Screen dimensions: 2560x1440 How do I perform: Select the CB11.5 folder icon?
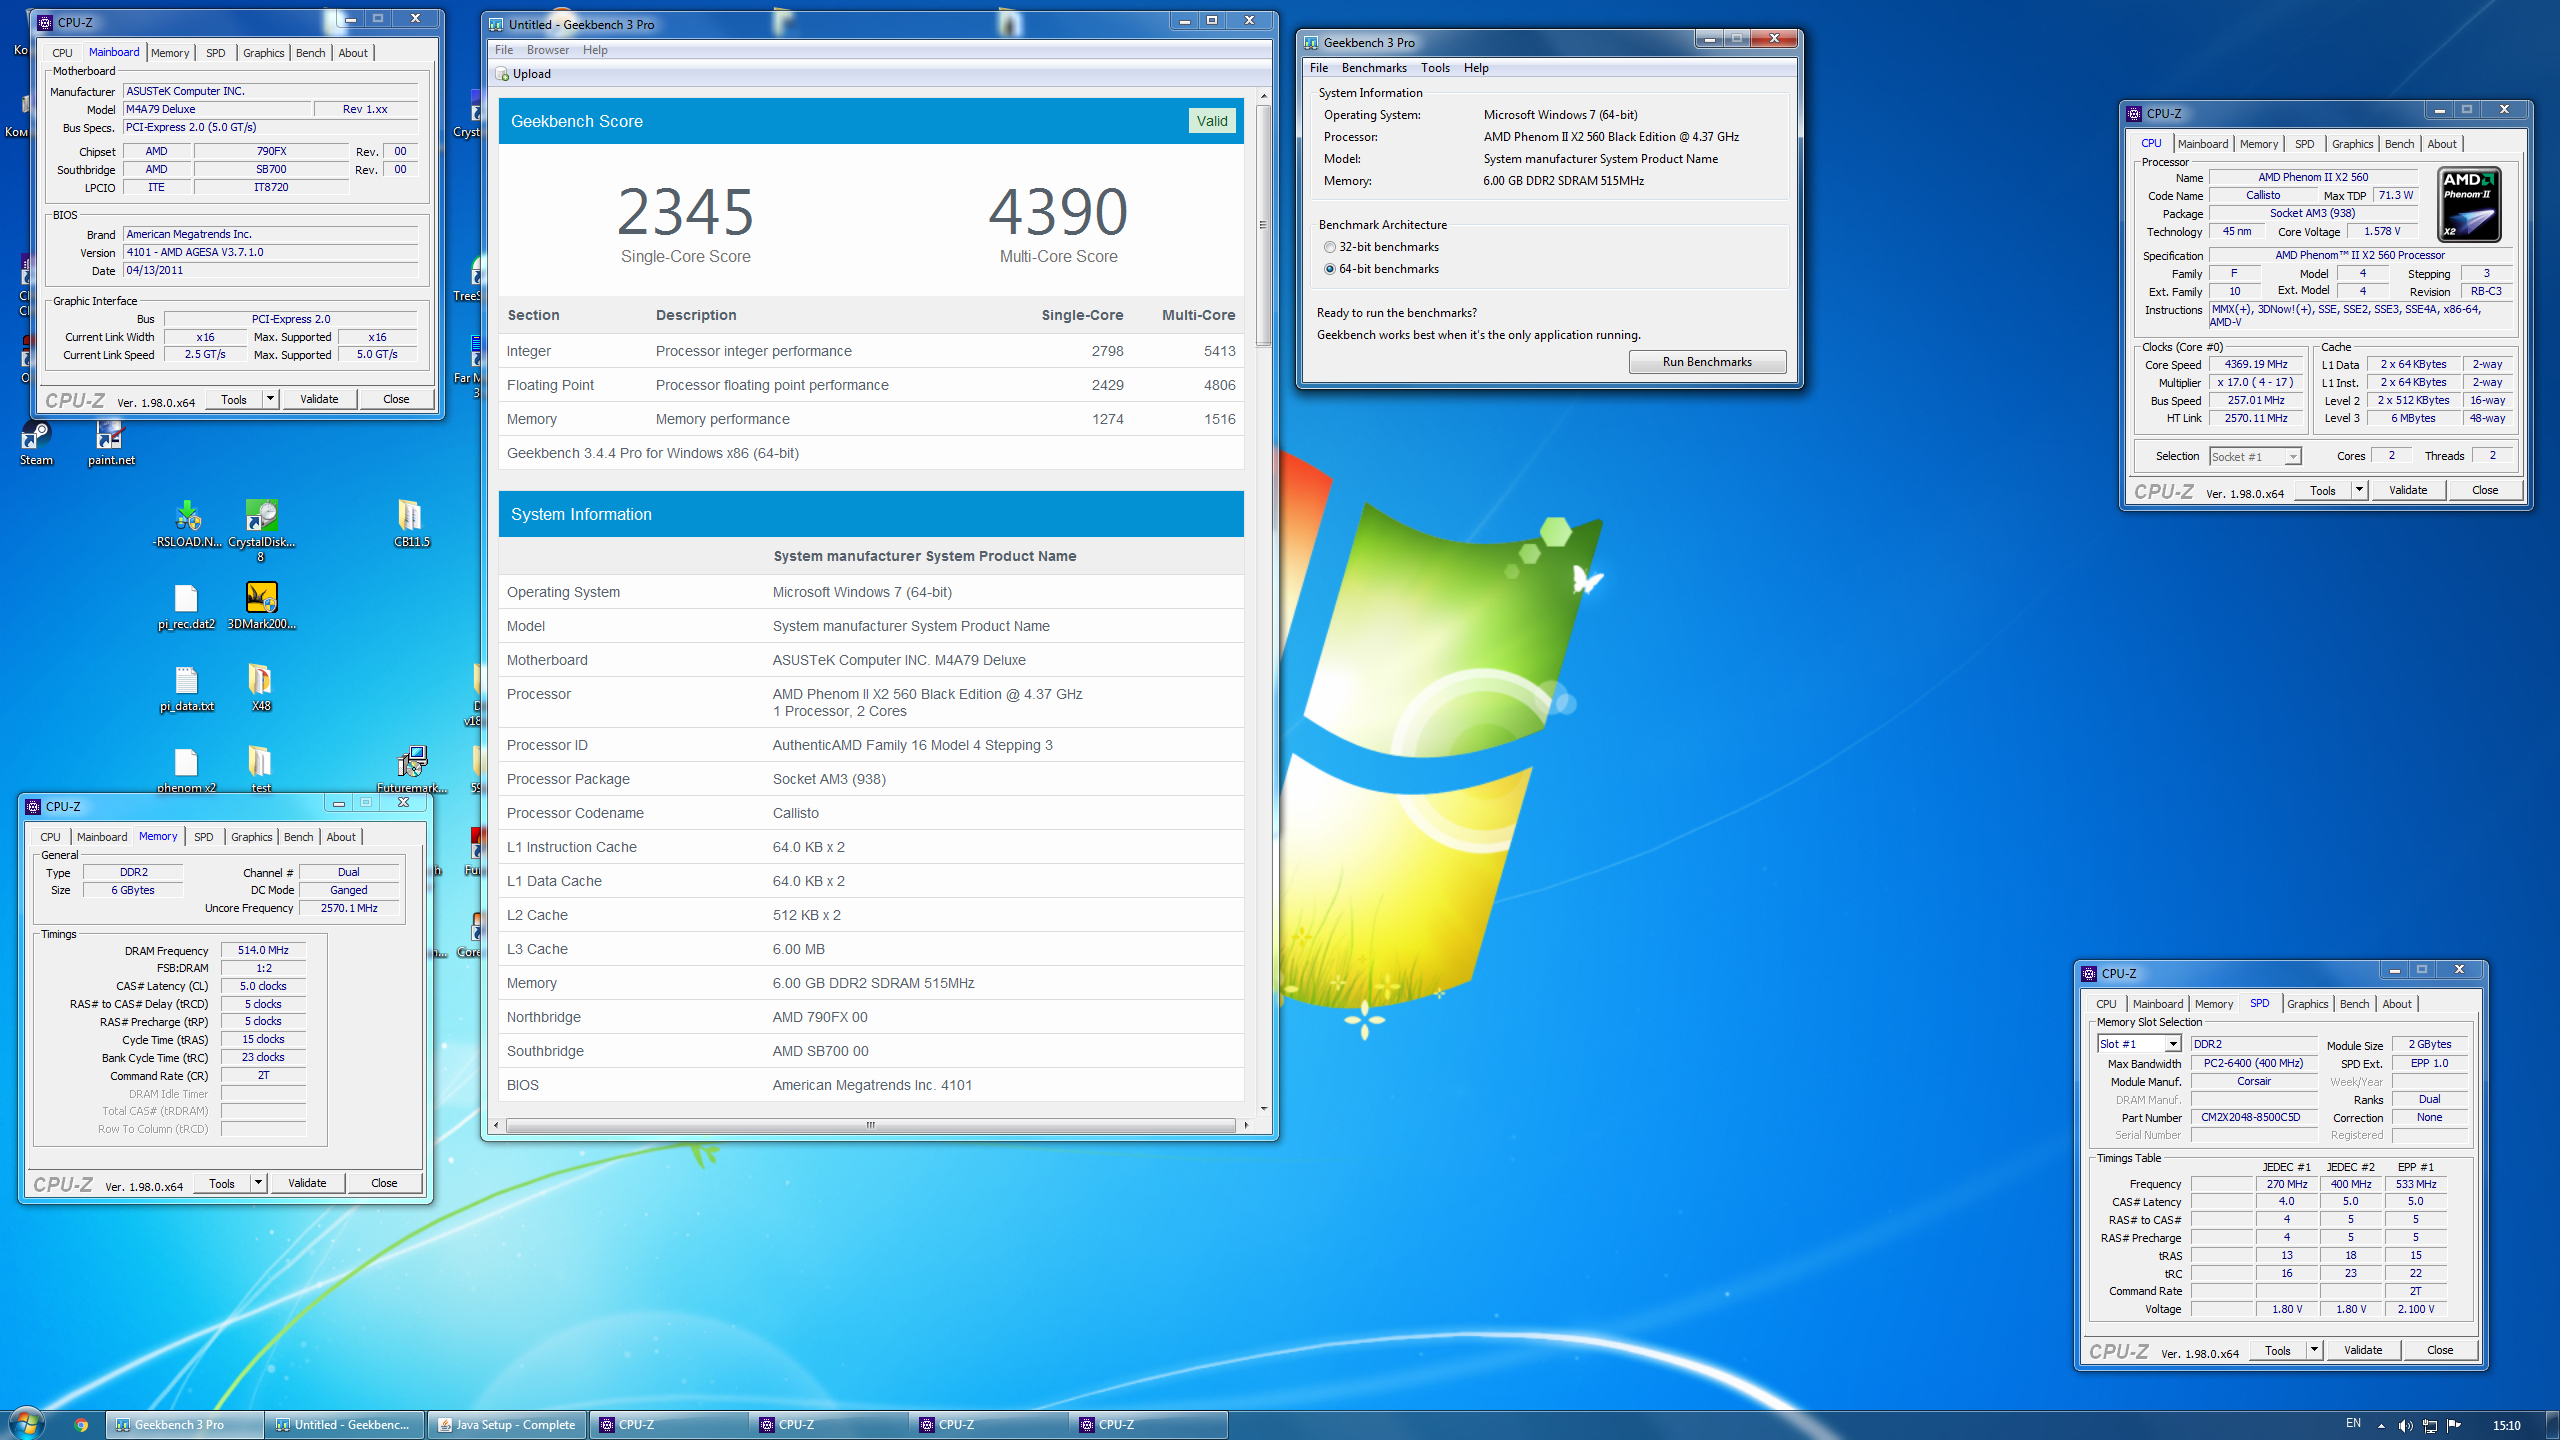(x=411, y=524)
